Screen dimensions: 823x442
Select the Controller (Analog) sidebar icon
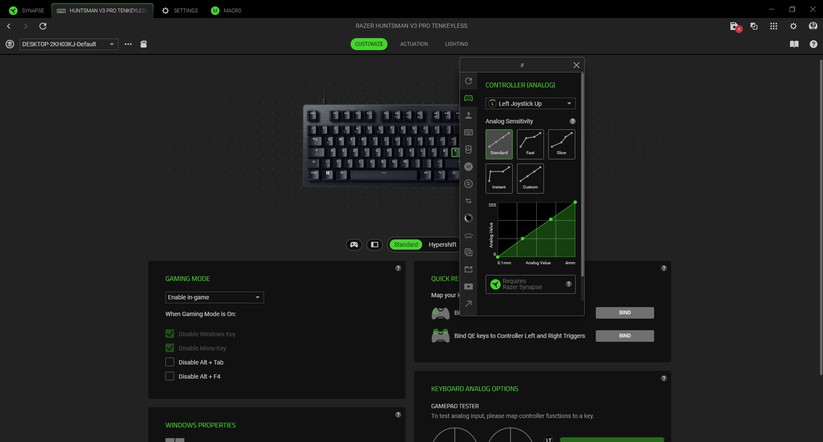(468, 98)
